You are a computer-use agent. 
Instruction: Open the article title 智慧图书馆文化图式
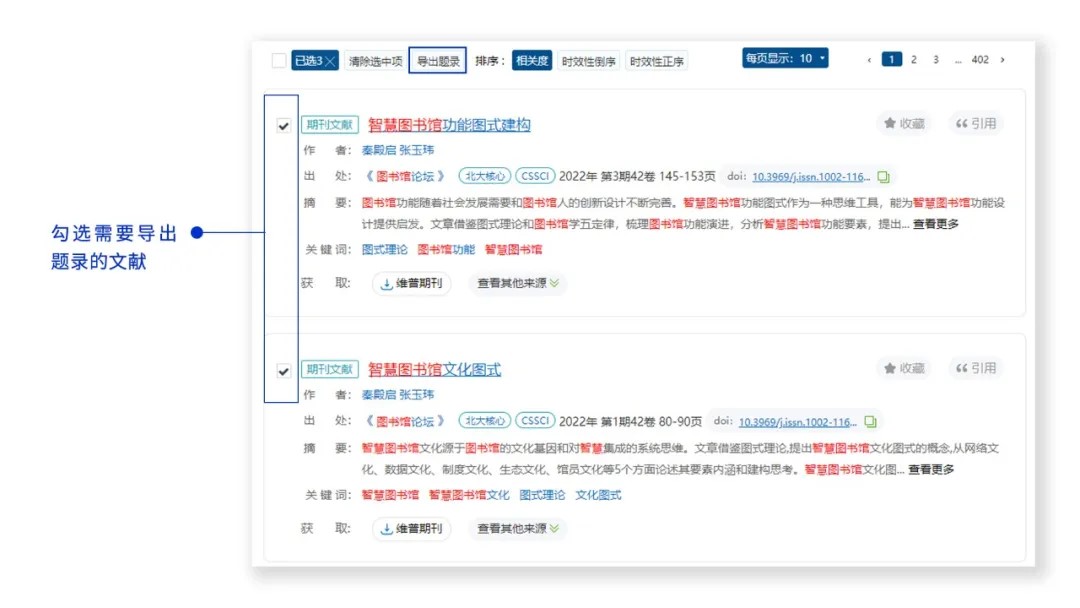point(434,370)
